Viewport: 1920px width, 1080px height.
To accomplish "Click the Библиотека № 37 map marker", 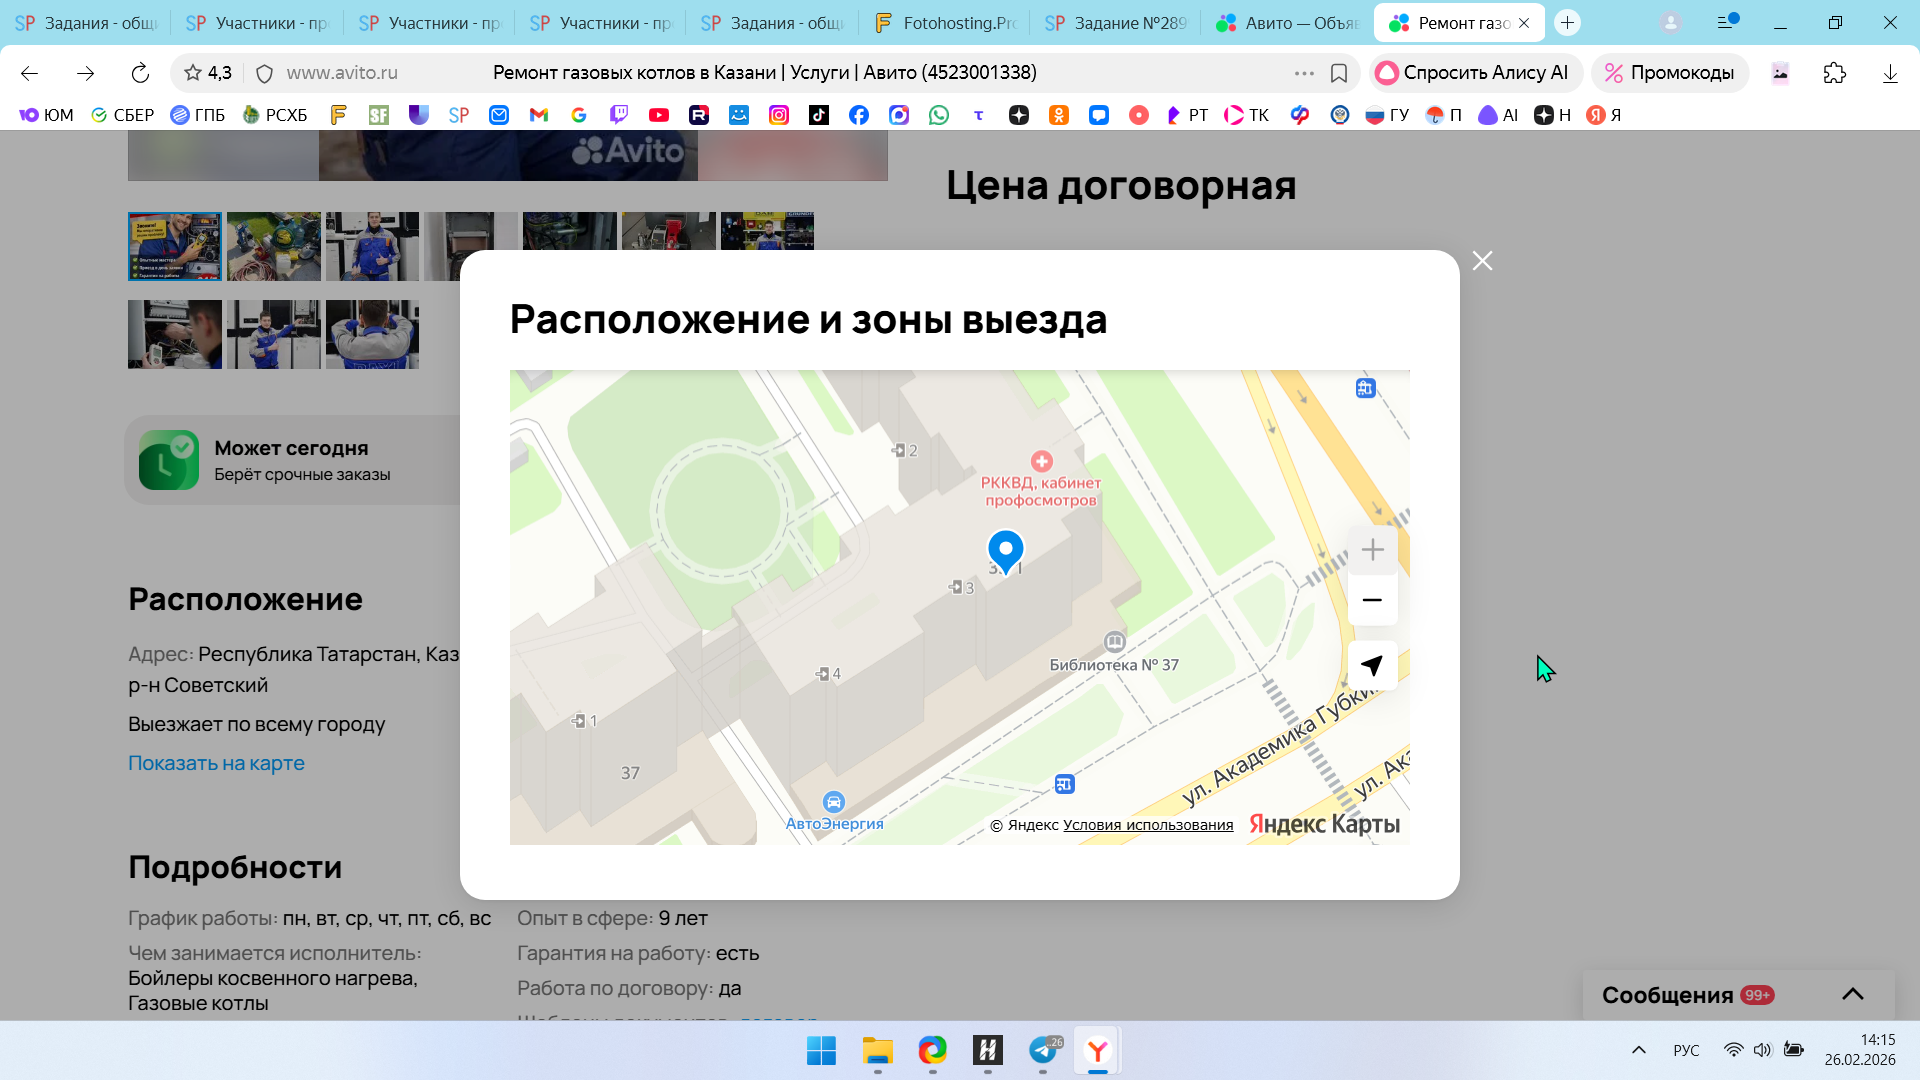I will click(1114, 642).
